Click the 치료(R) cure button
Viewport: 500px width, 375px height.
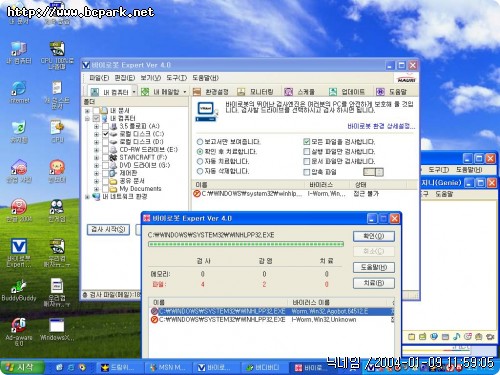coord(374,283)
